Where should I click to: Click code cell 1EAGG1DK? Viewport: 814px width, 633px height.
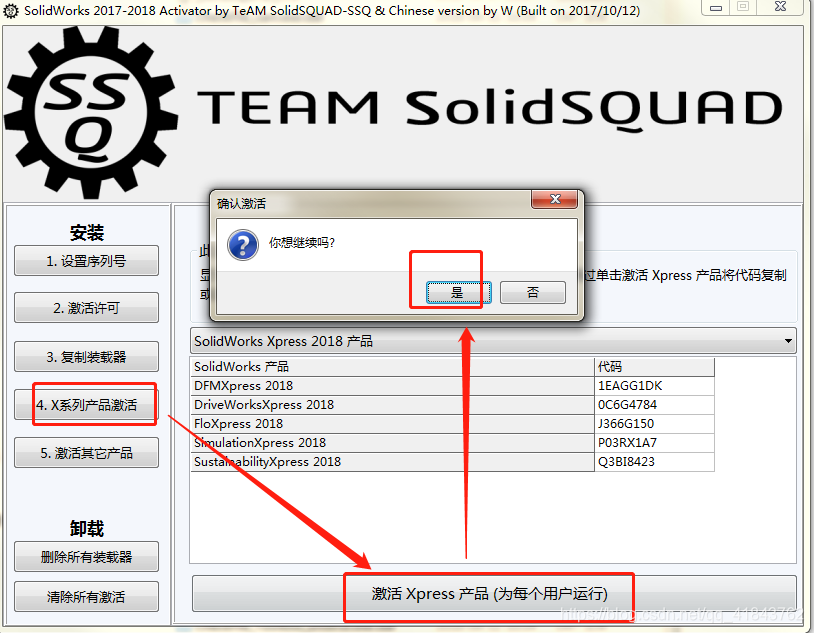[x=654, y=386]
